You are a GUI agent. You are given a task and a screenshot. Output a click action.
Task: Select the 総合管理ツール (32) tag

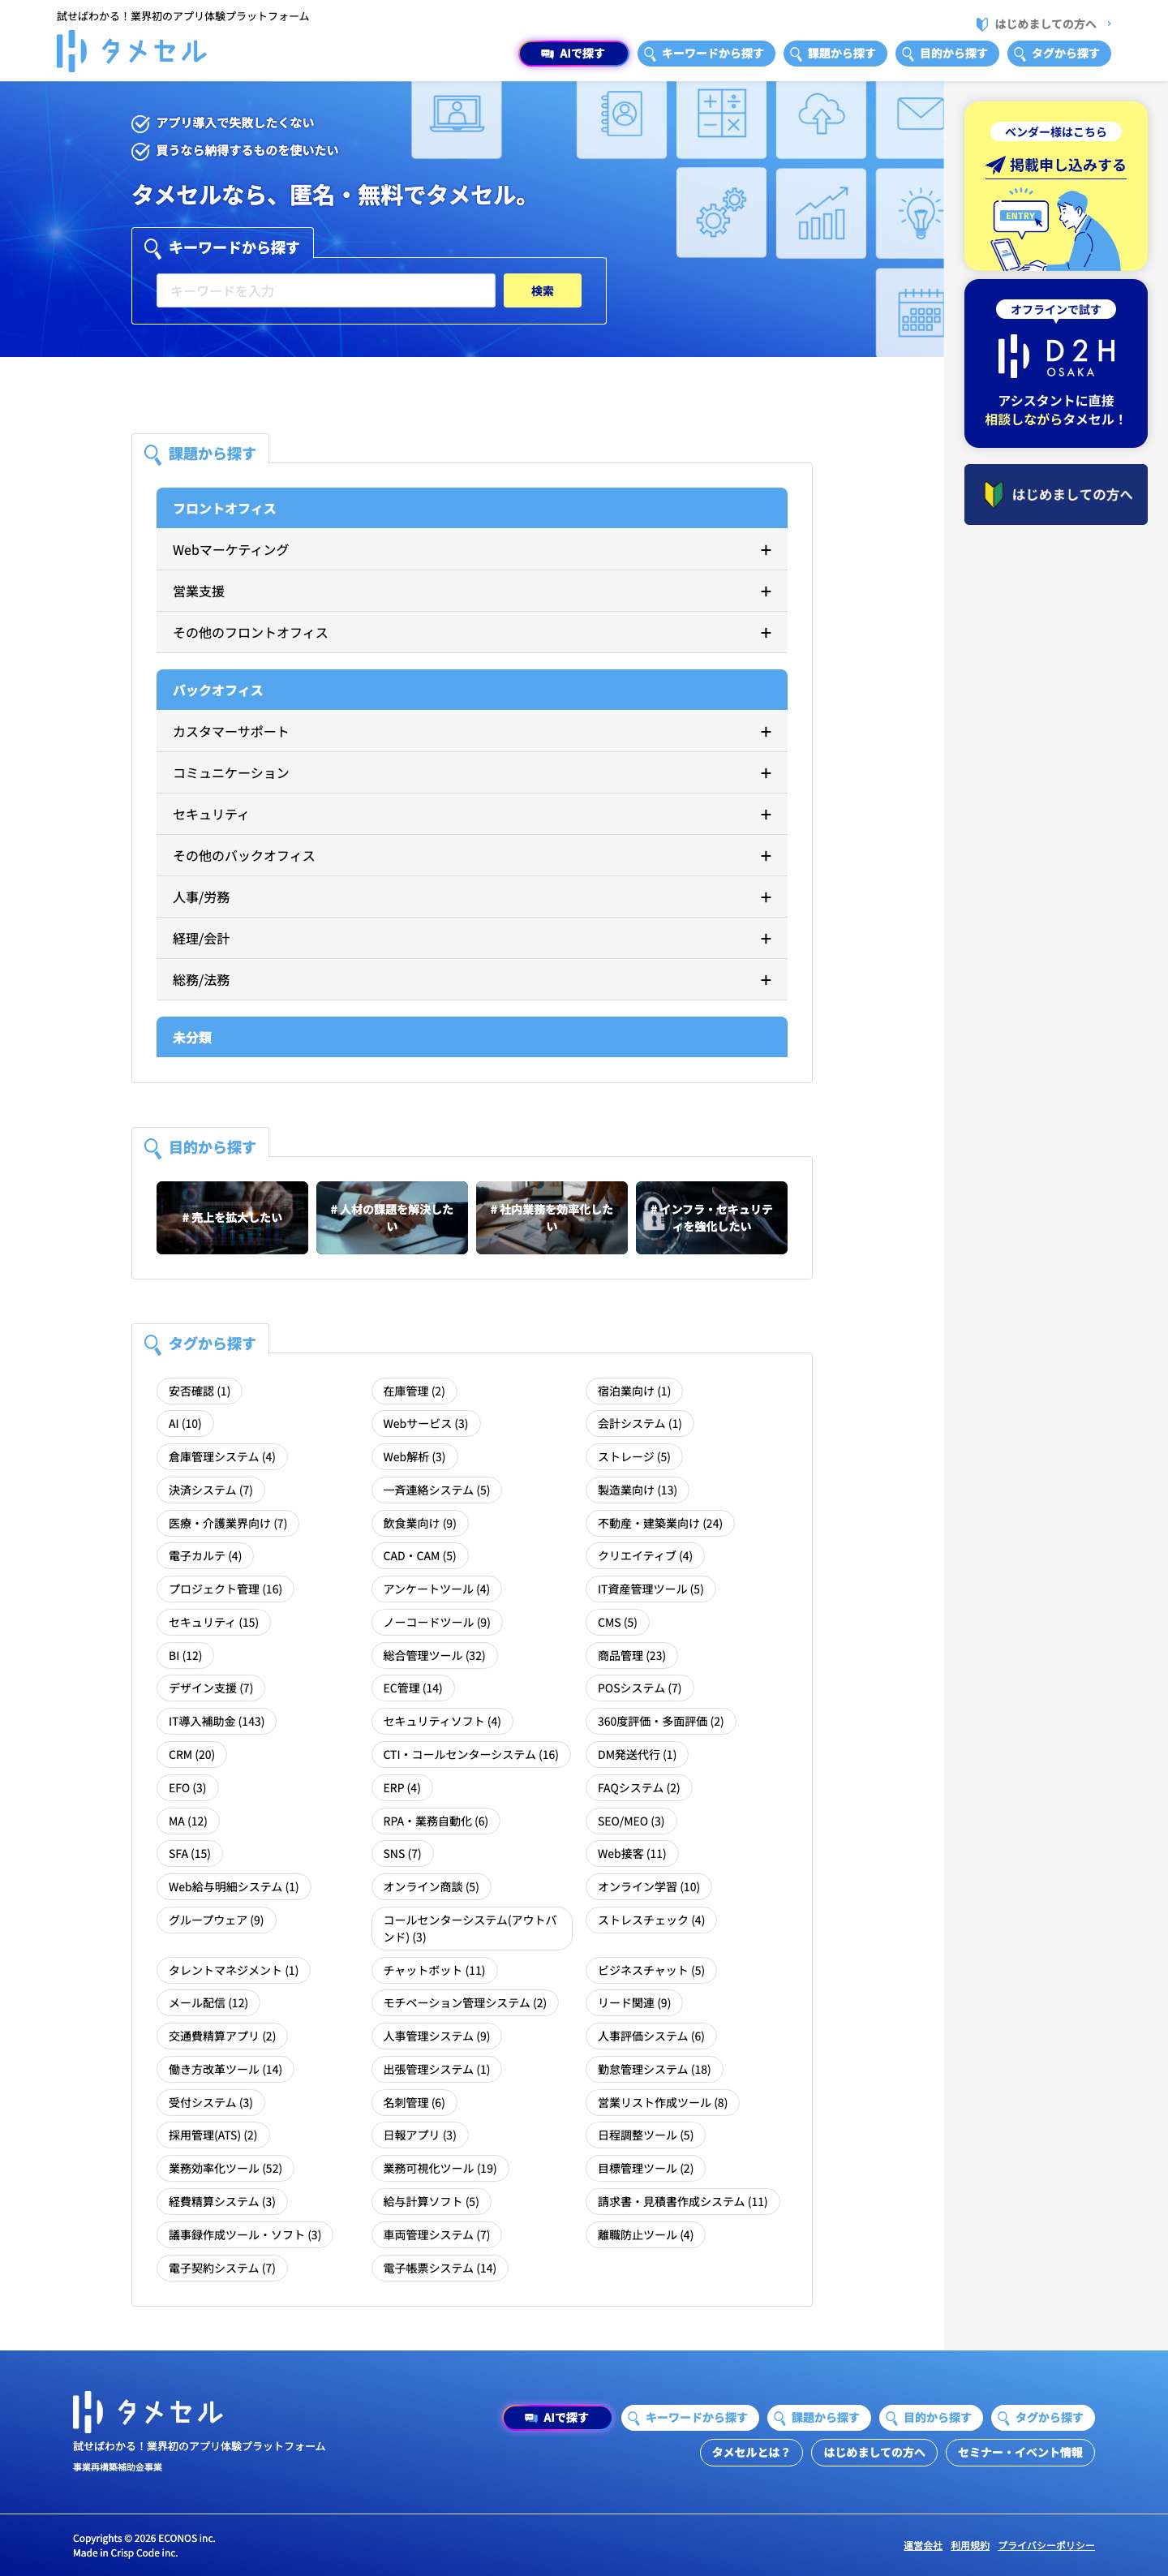tap(434, 1656)
